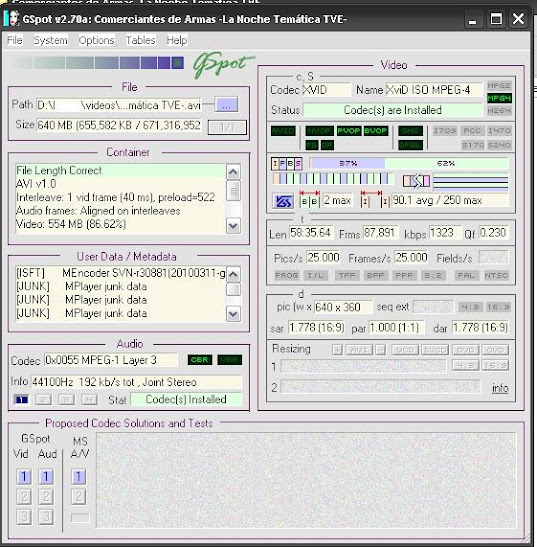
Task: Click down arrow on Metadata list
Action: click(x=233, y=314)
